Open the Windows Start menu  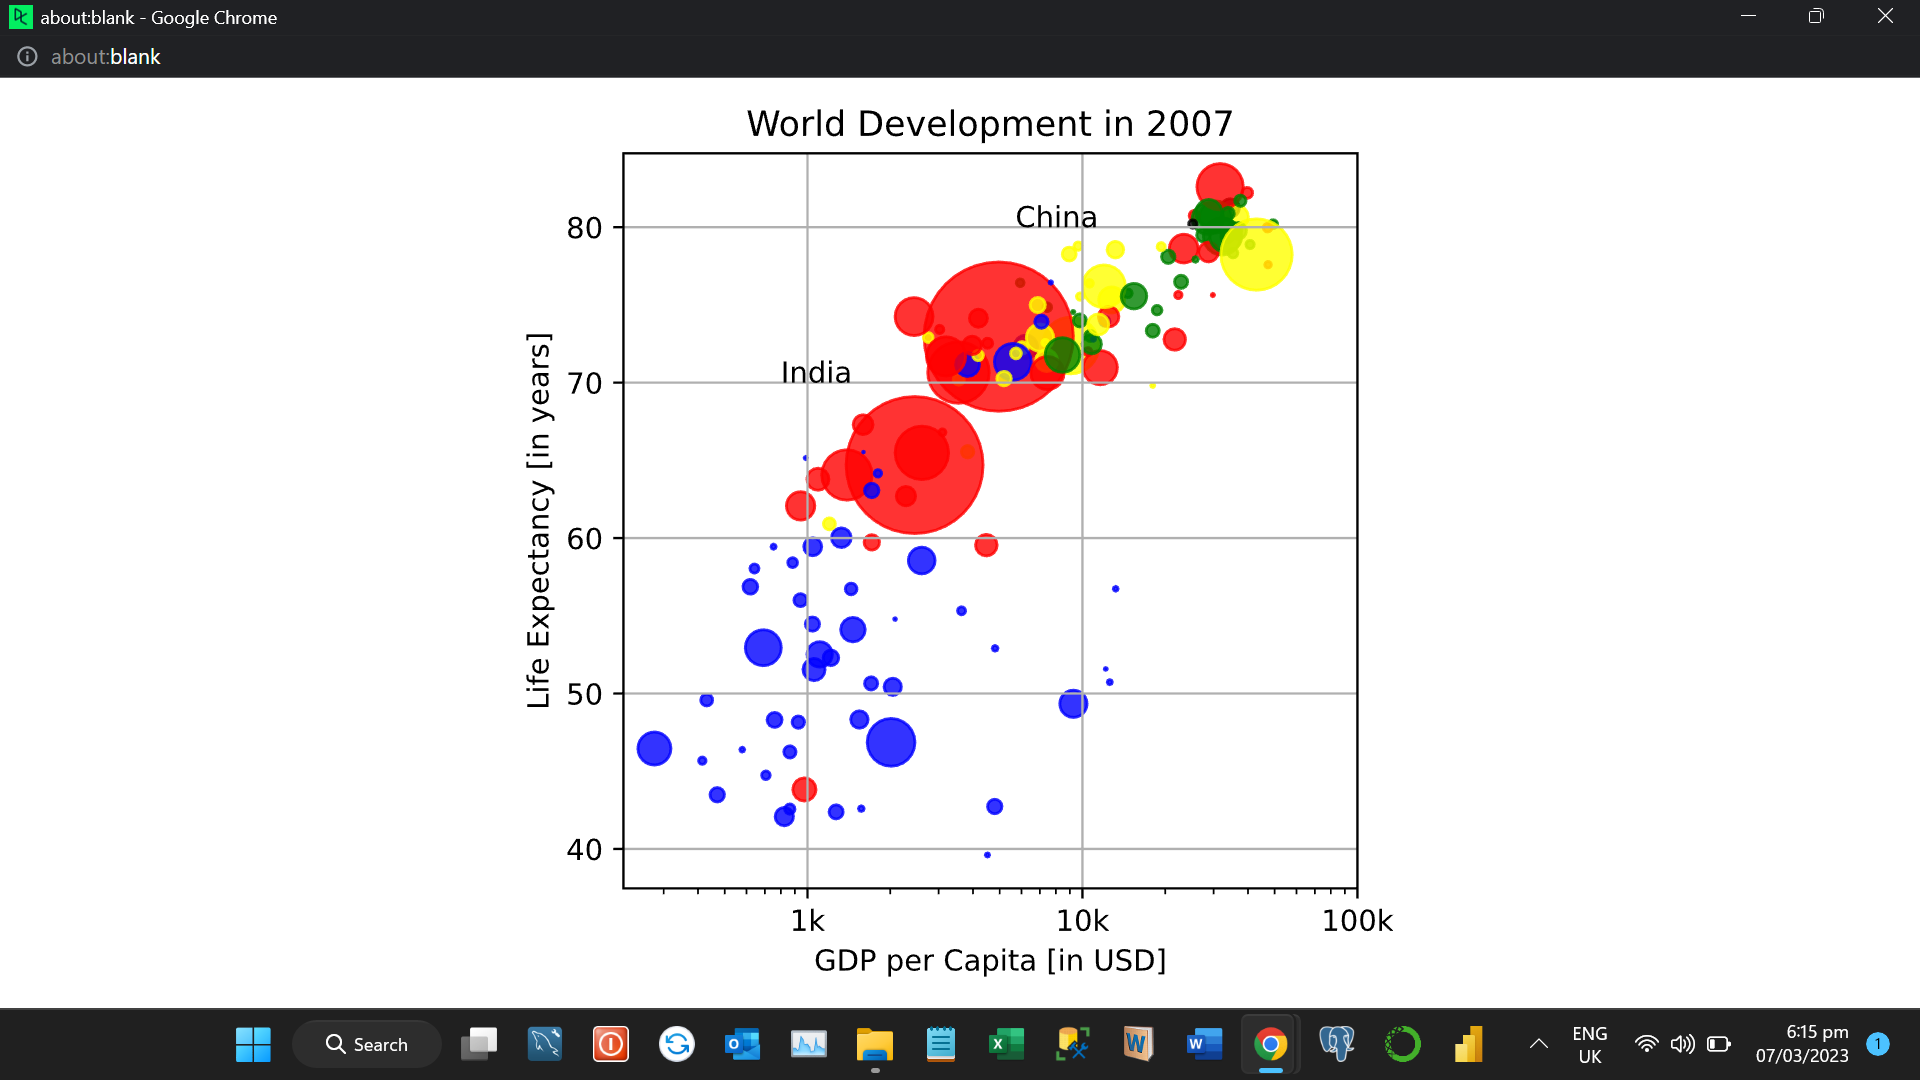click(253, 1043)
